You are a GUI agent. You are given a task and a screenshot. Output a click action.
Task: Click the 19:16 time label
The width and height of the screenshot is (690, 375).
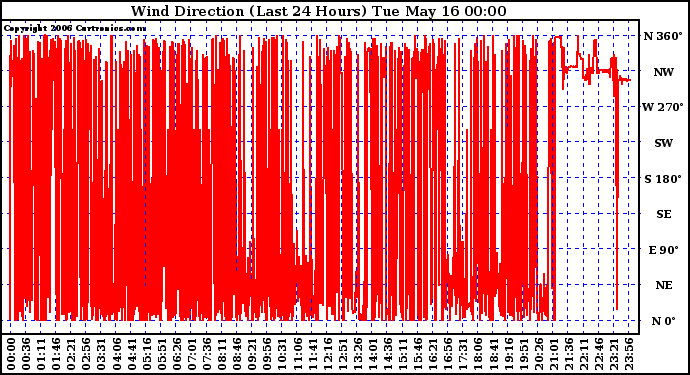[508, 354]
